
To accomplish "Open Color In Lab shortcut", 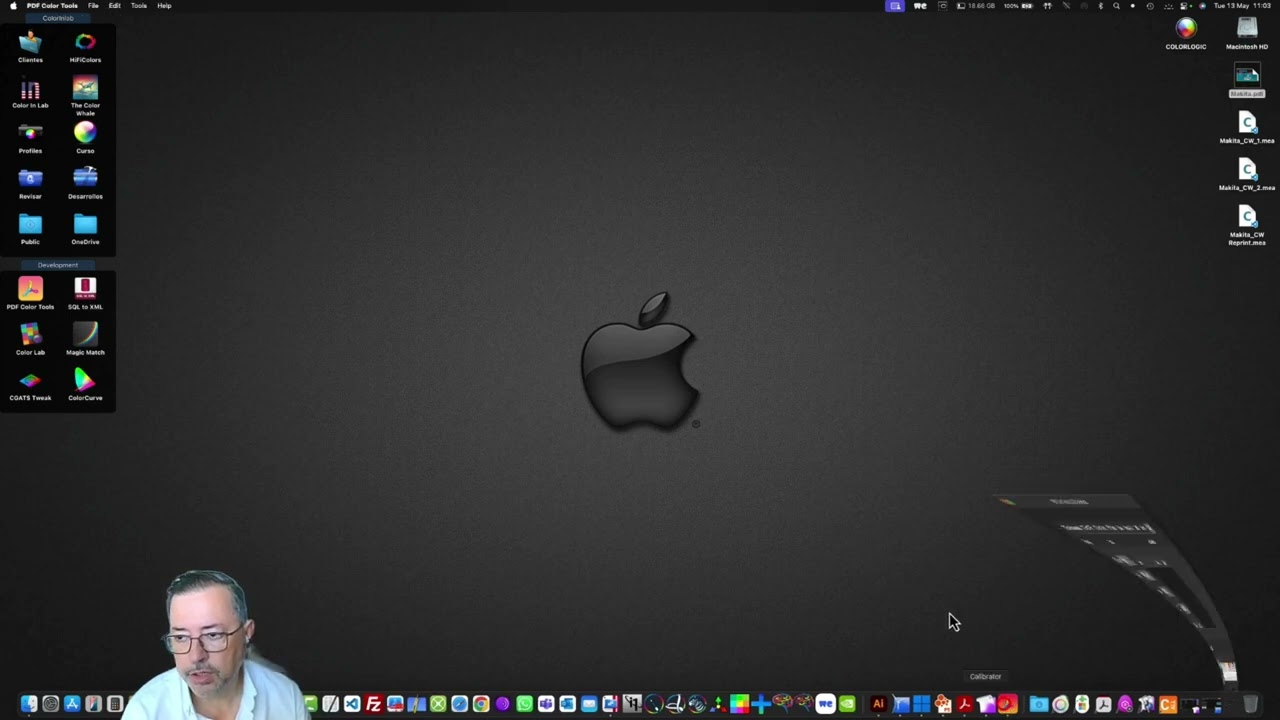I will 30,94.
